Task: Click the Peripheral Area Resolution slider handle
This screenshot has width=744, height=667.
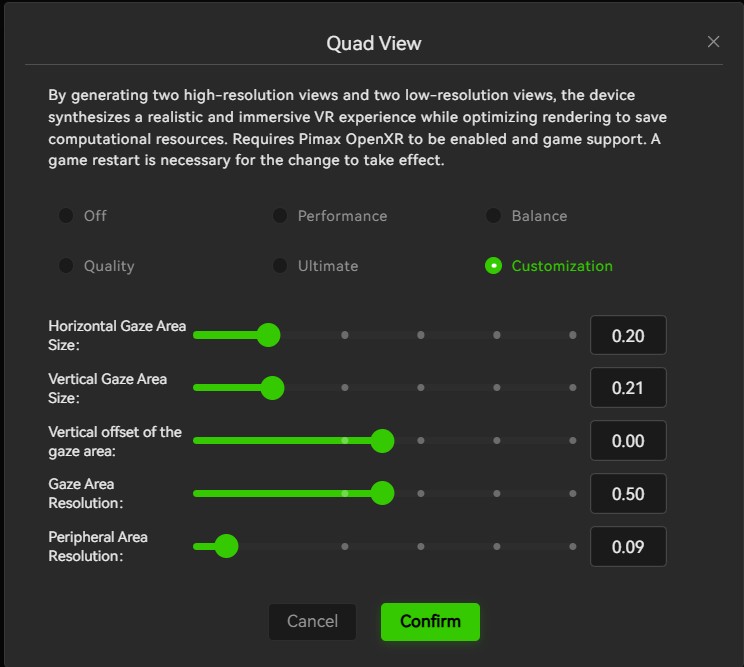Action: (x=226, y=547)
